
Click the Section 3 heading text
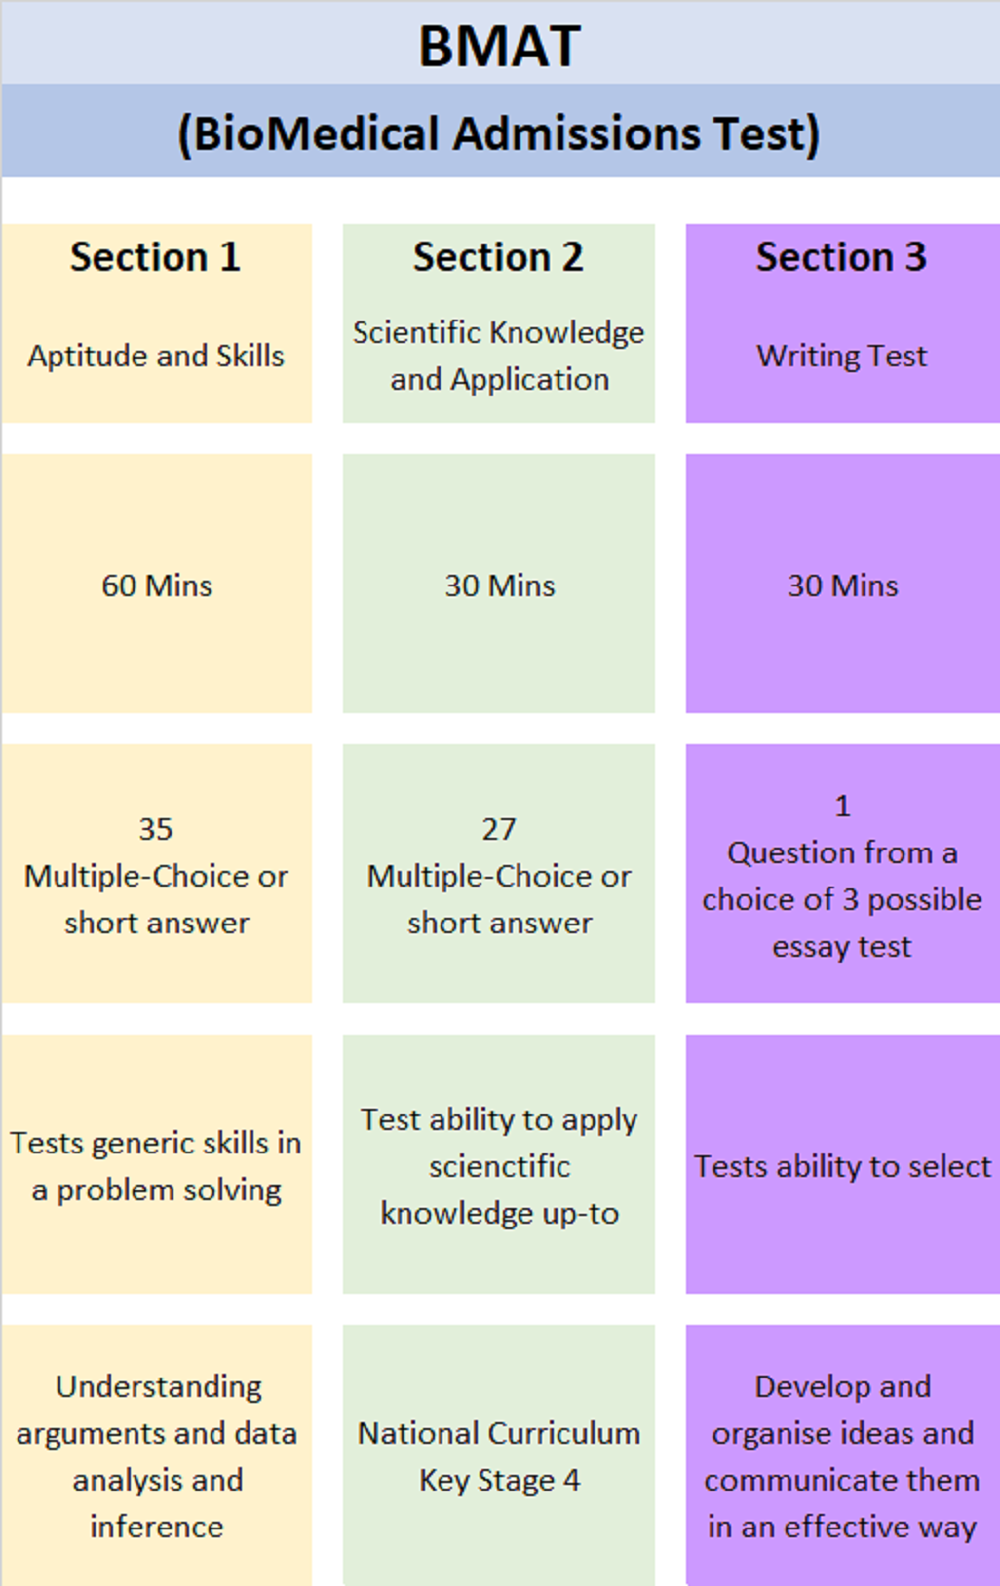pyautogui.click(x=842, y=258)
